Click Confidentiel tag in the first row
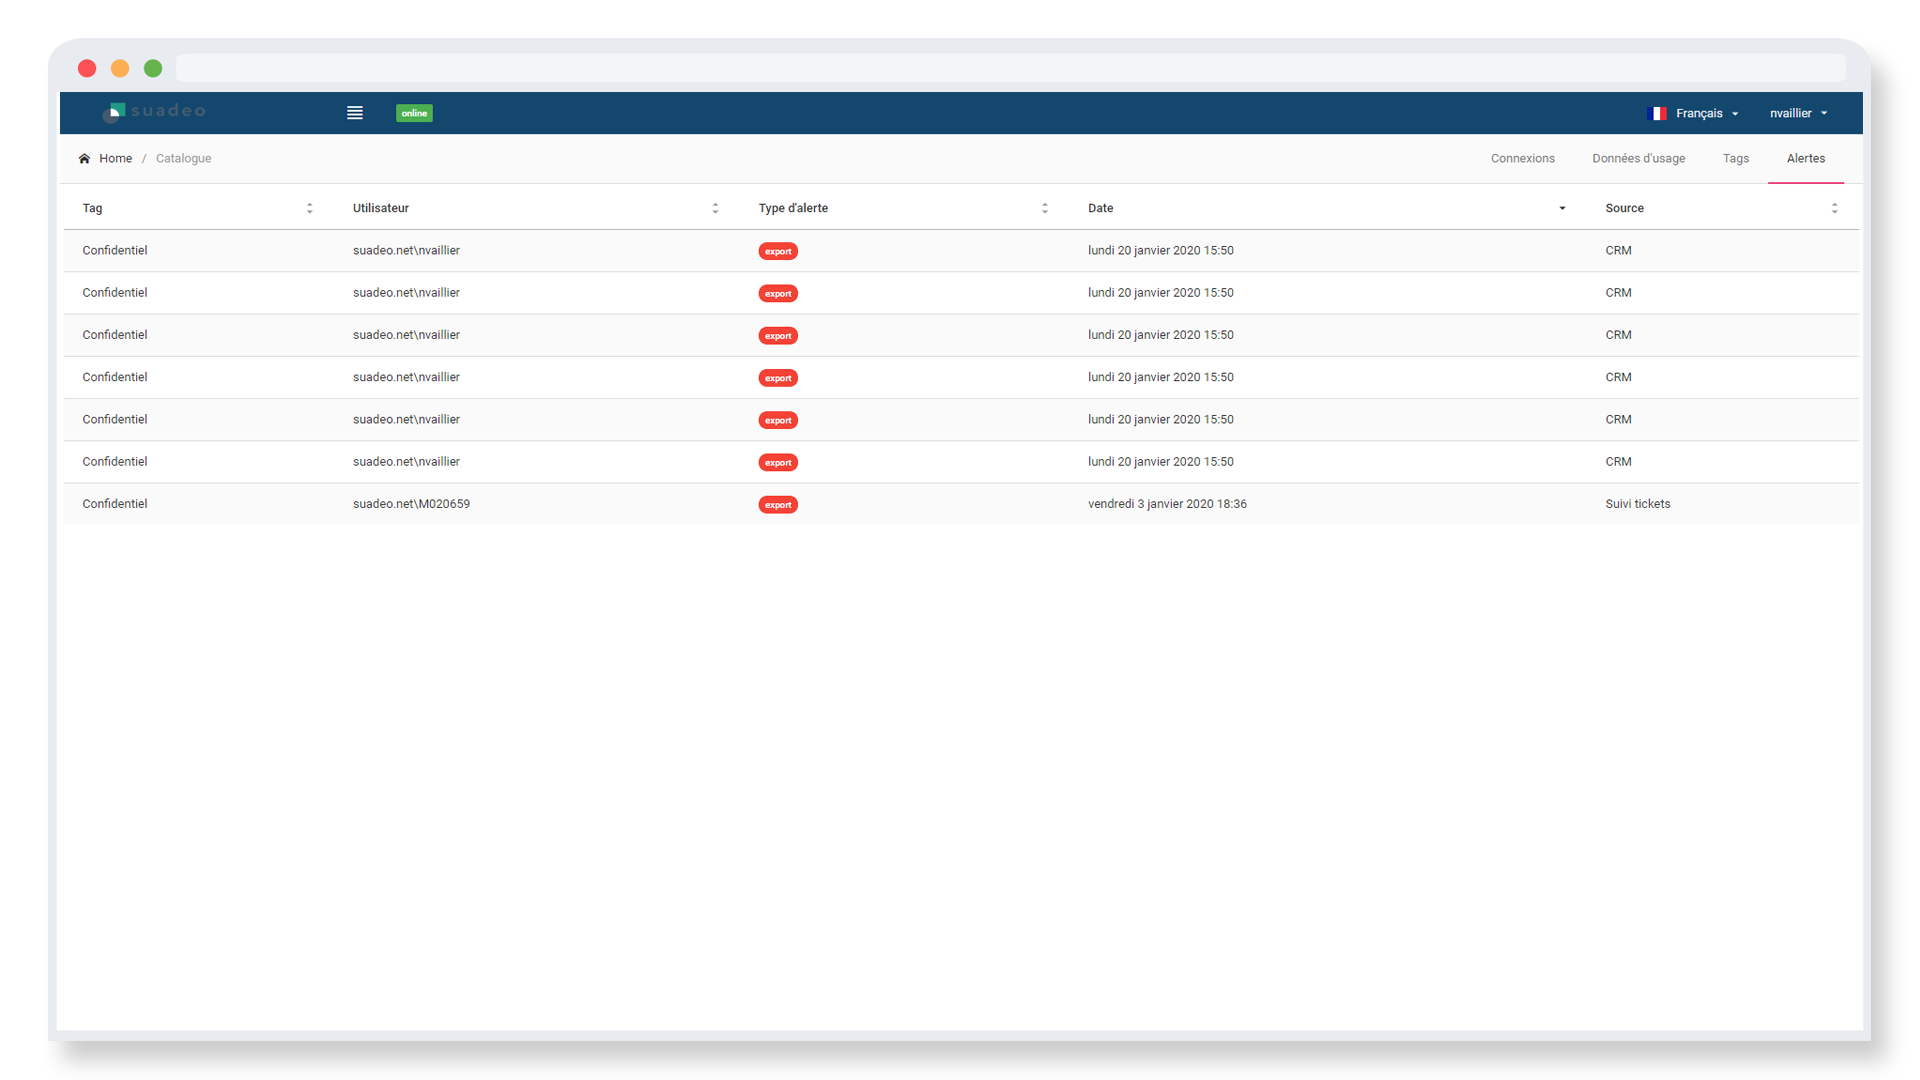The height and width of the screenshot is (1080, 1920). 114,250
